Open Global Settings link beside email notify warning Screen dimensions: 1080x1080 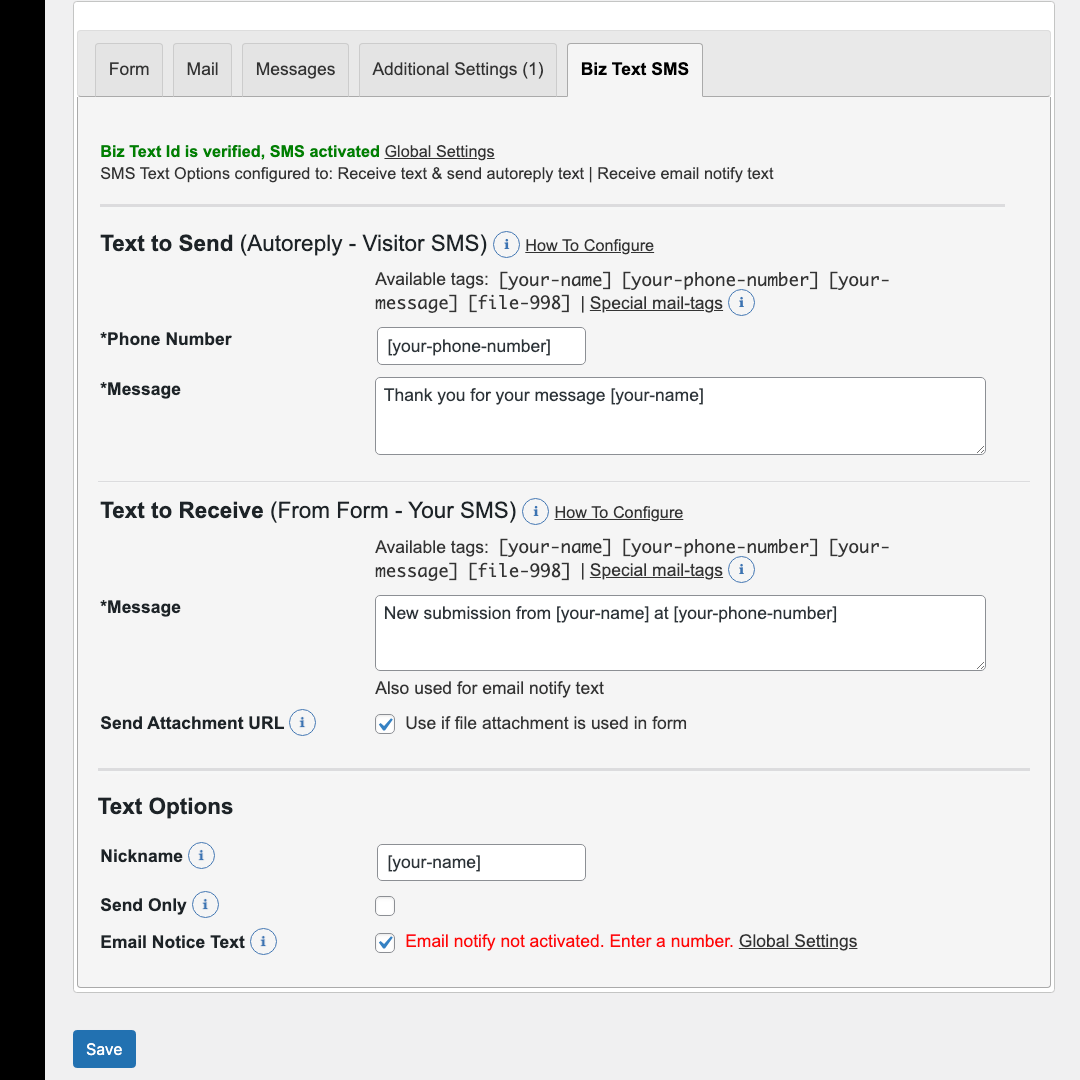point(798,942)
